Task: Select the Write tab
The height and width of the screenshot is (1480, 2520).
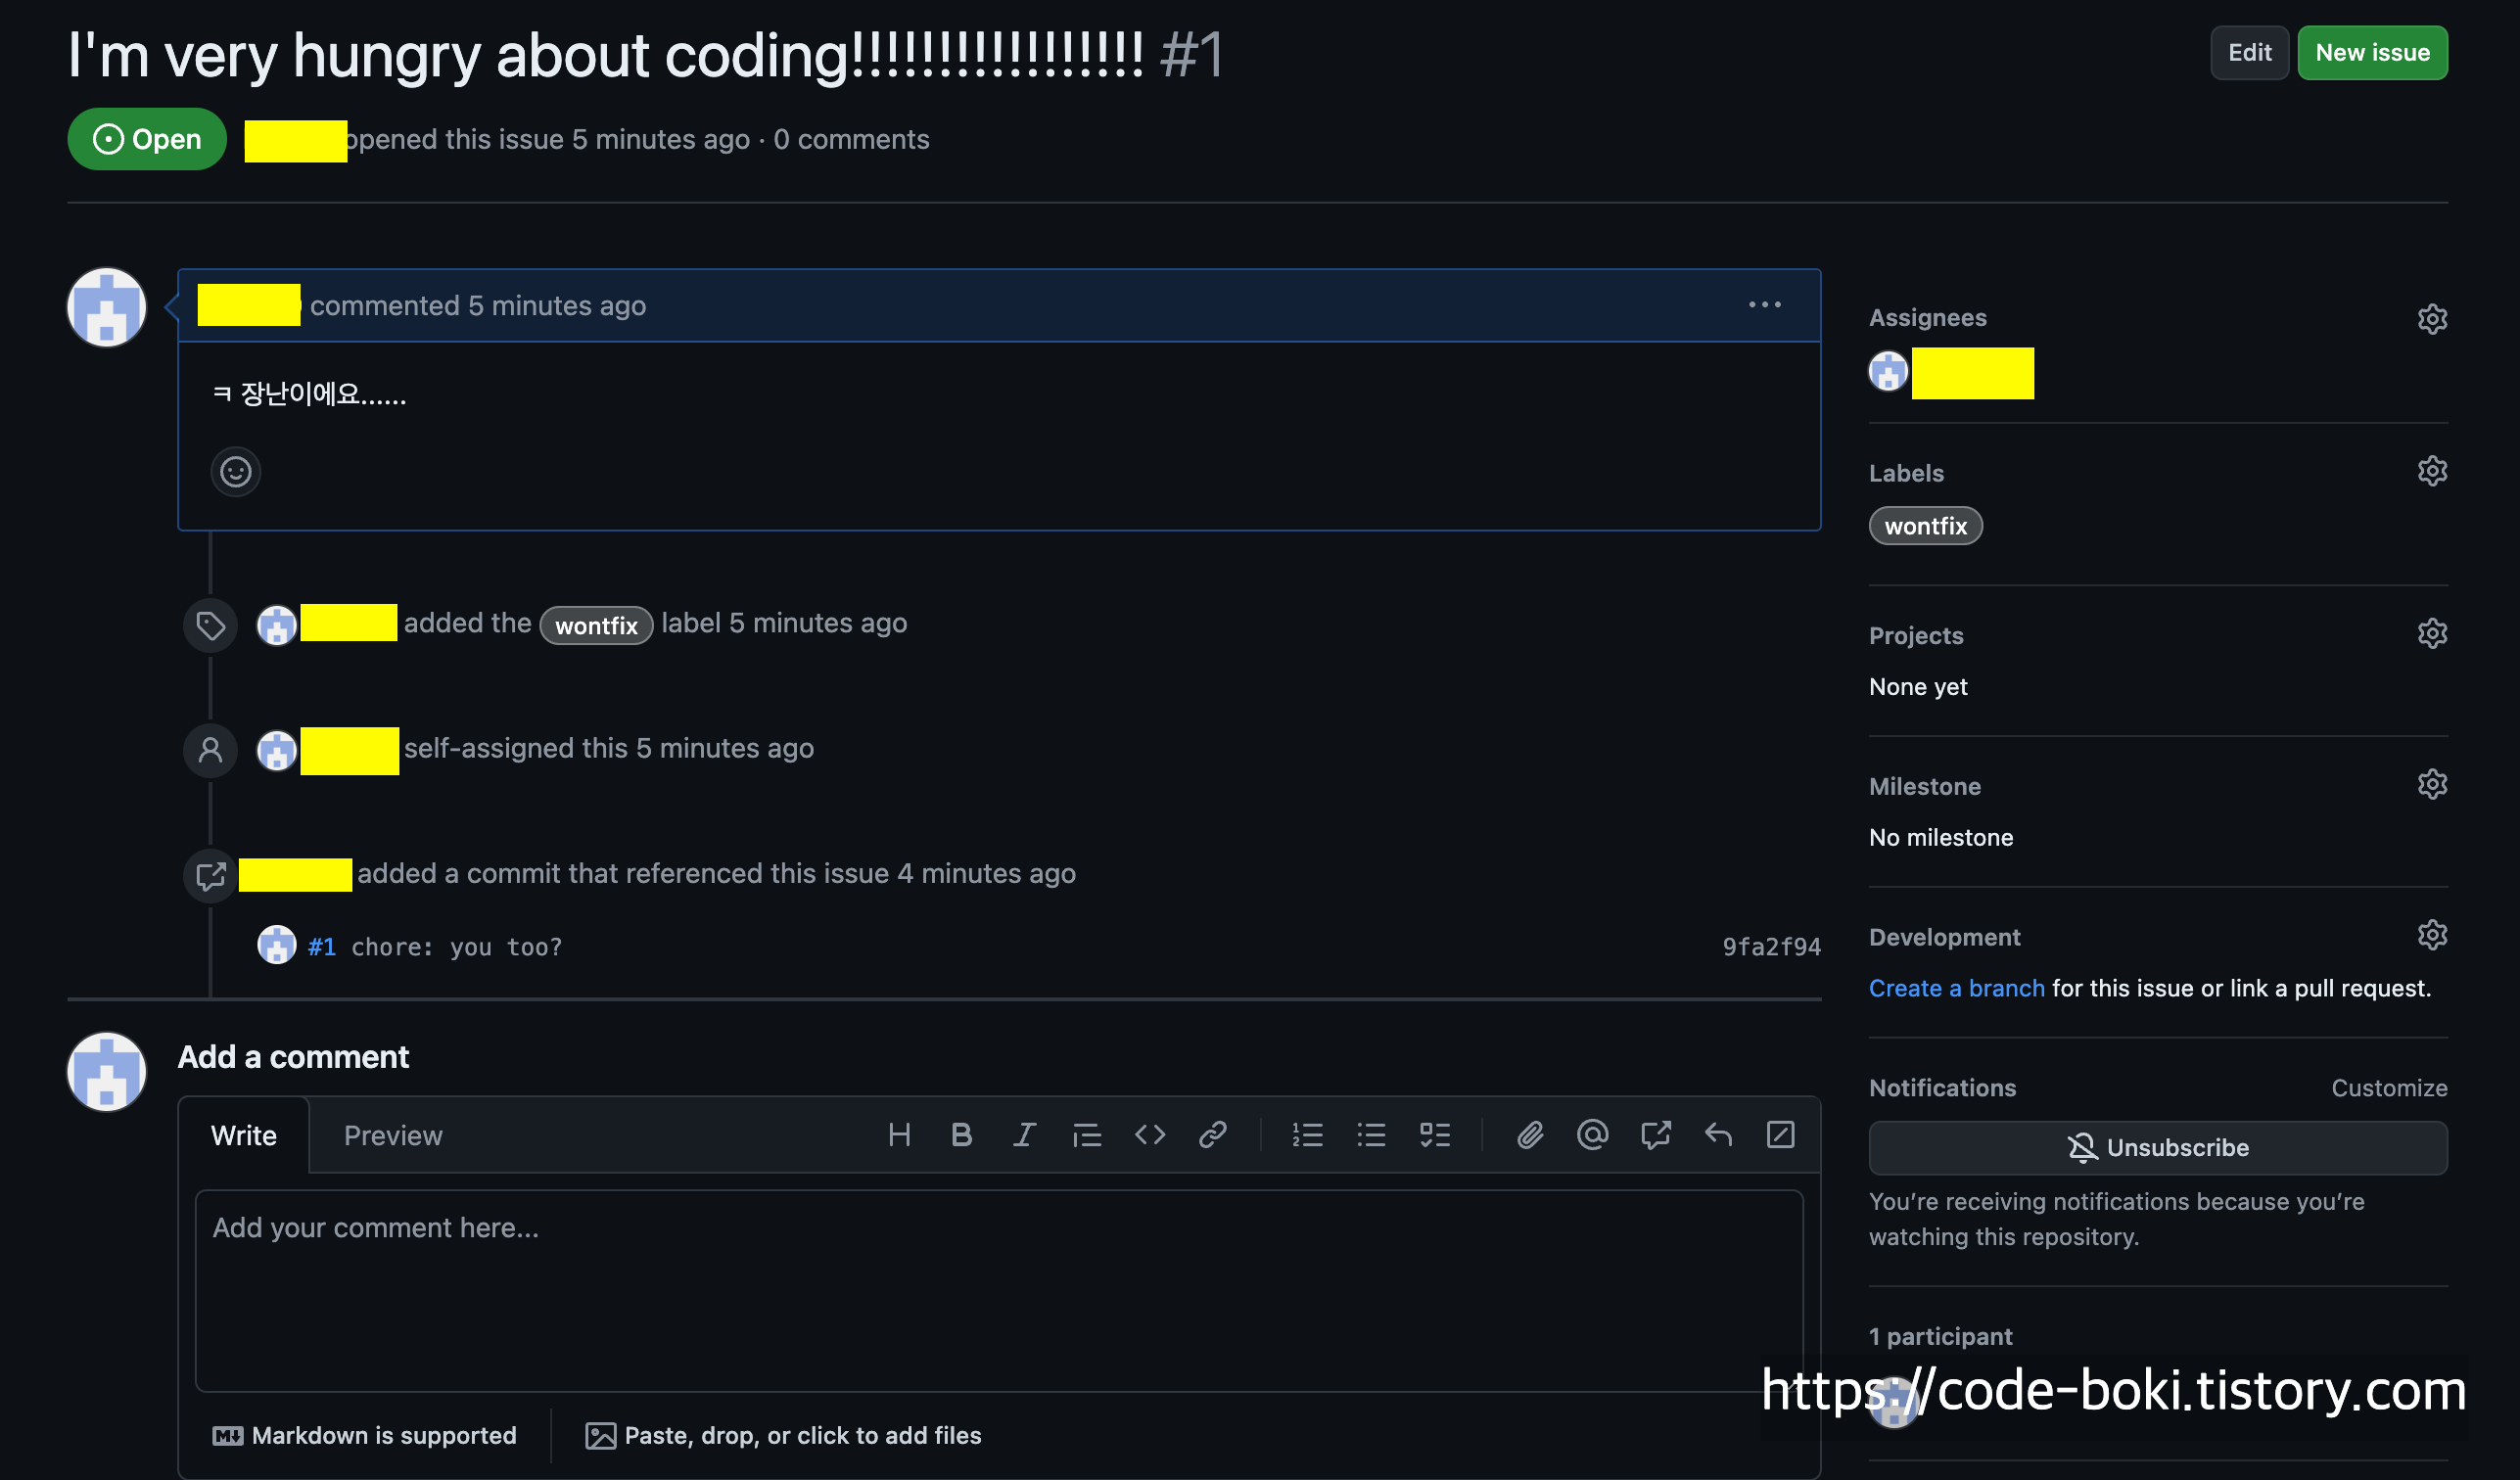Action: 244,1136
